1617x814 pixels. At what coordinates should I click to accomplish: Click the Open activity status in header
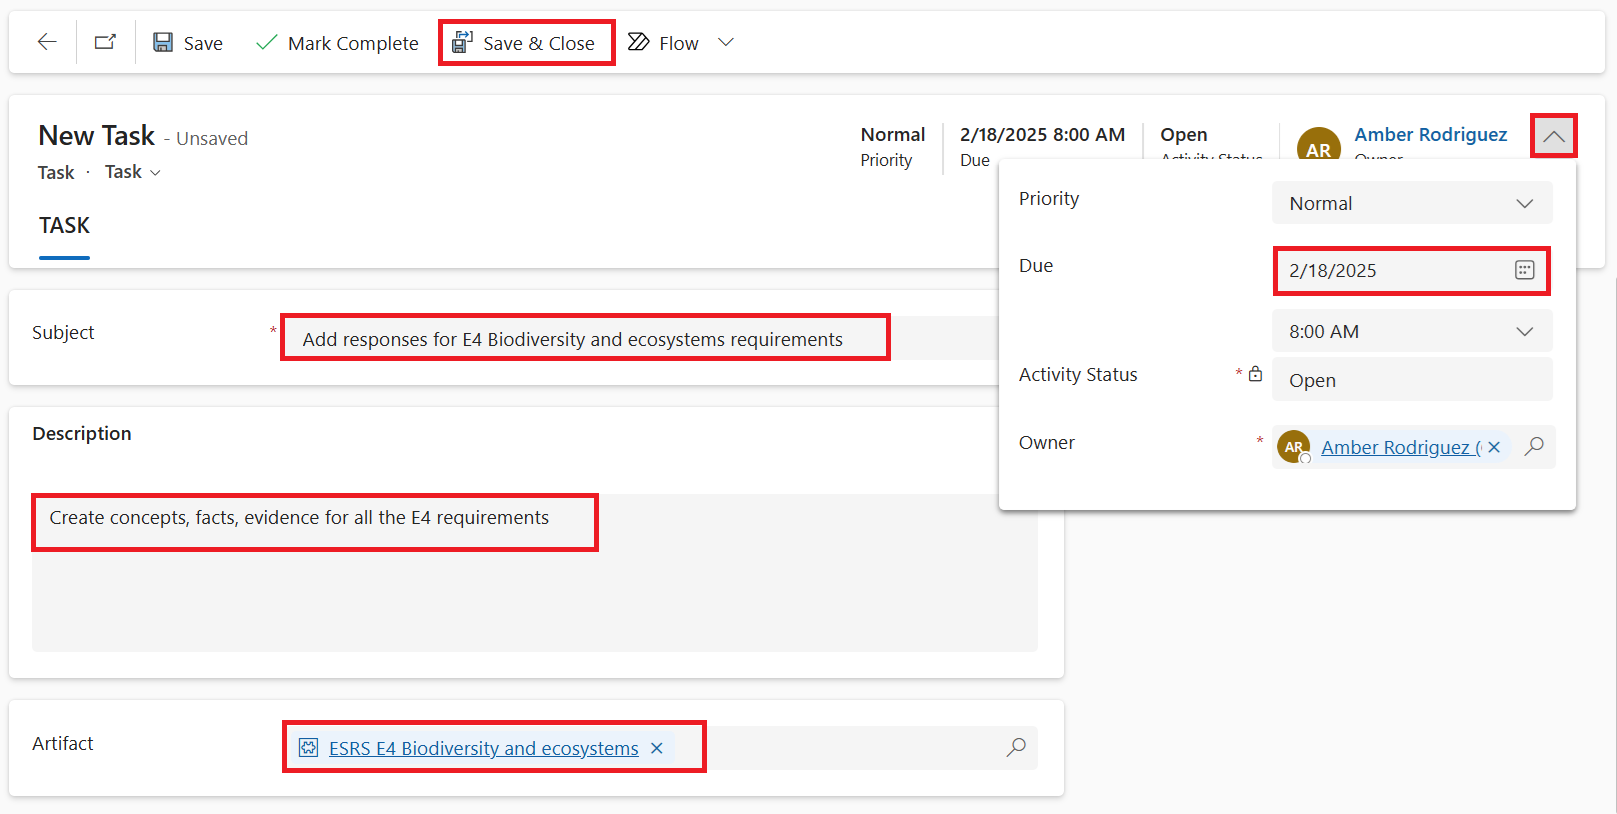[x=1184, y=134]
